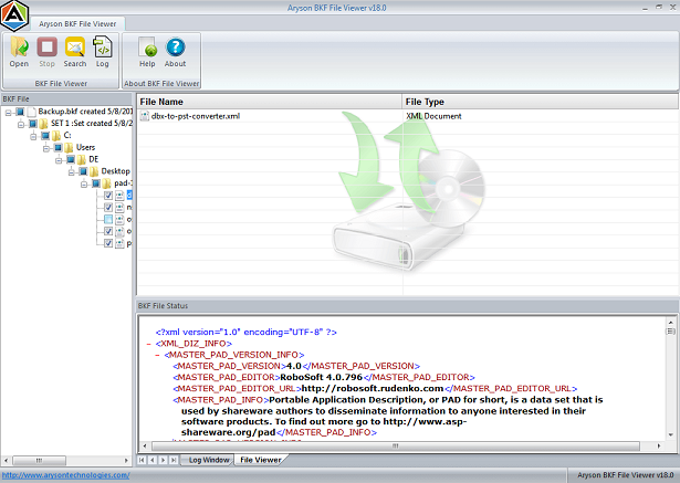
Task: Switch to the Log Window tab
Action: click(x=209, y=460)
